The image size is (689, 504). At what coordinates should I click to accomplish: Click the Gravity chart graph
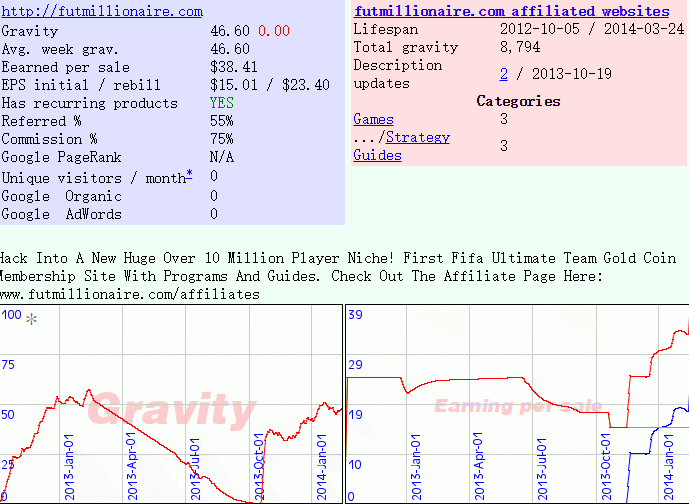pyautogui.click(x=171, y=404)
